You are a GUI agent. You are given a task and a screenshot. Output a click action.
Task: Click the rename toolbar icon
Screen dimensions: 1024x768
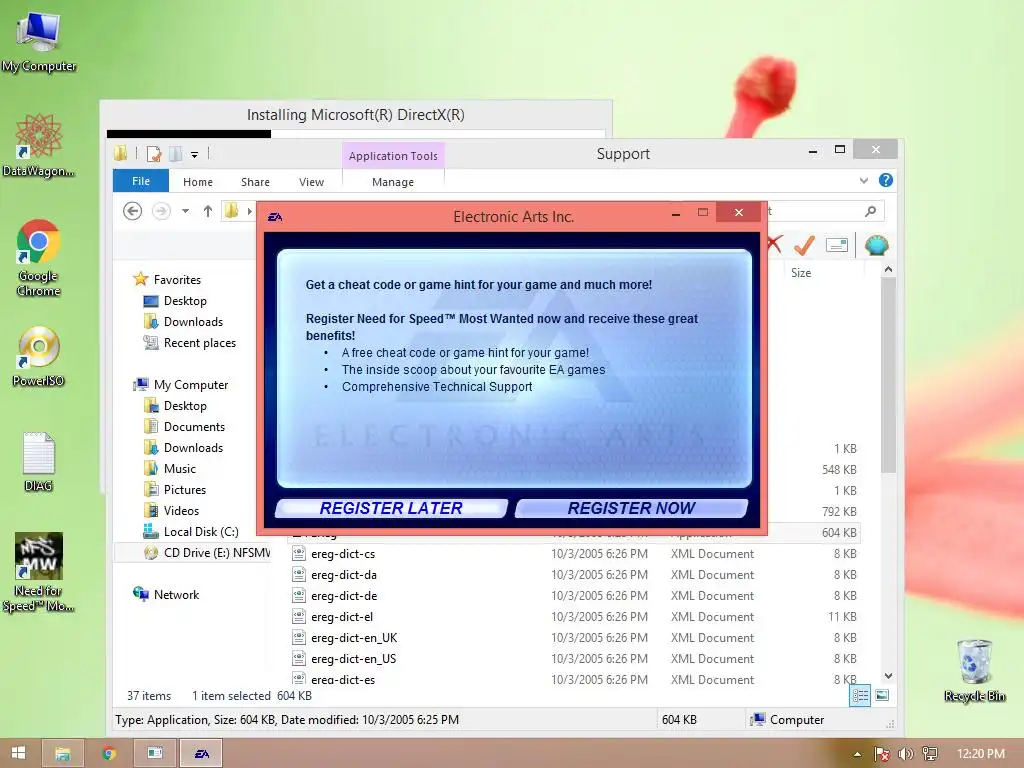tap(837, 246)
